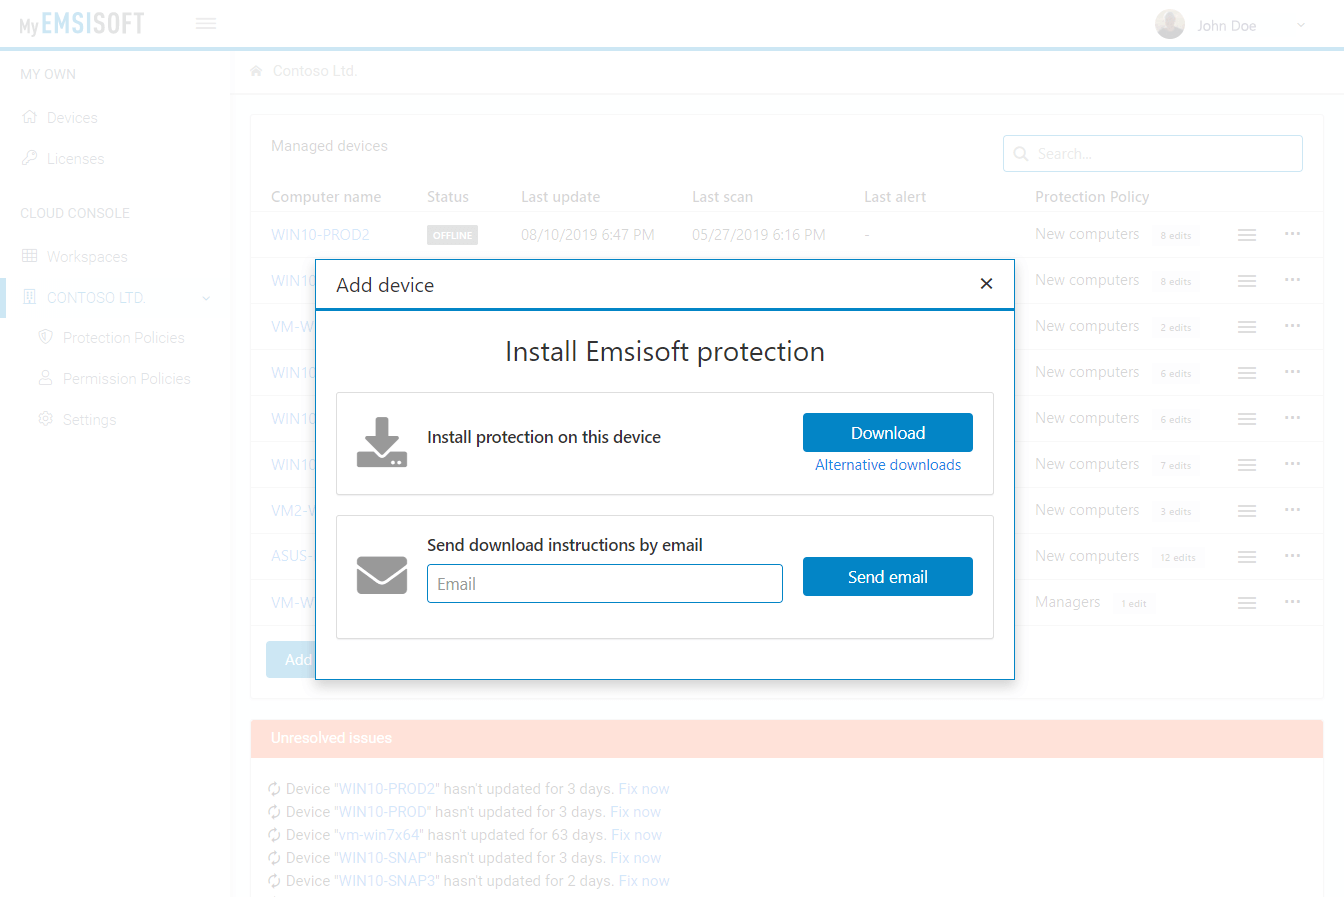Click the 12 edits badge
This screenshot has width=1344, height=897.
tap(1177, 557)
